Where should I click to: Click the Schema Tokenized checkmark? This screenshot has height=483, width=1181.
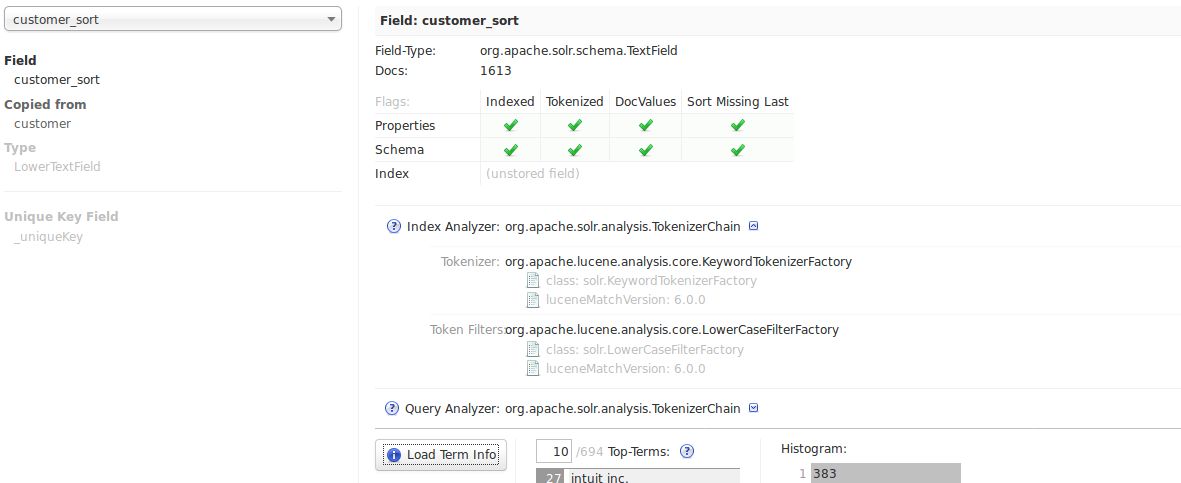click(x=575, y=149)
